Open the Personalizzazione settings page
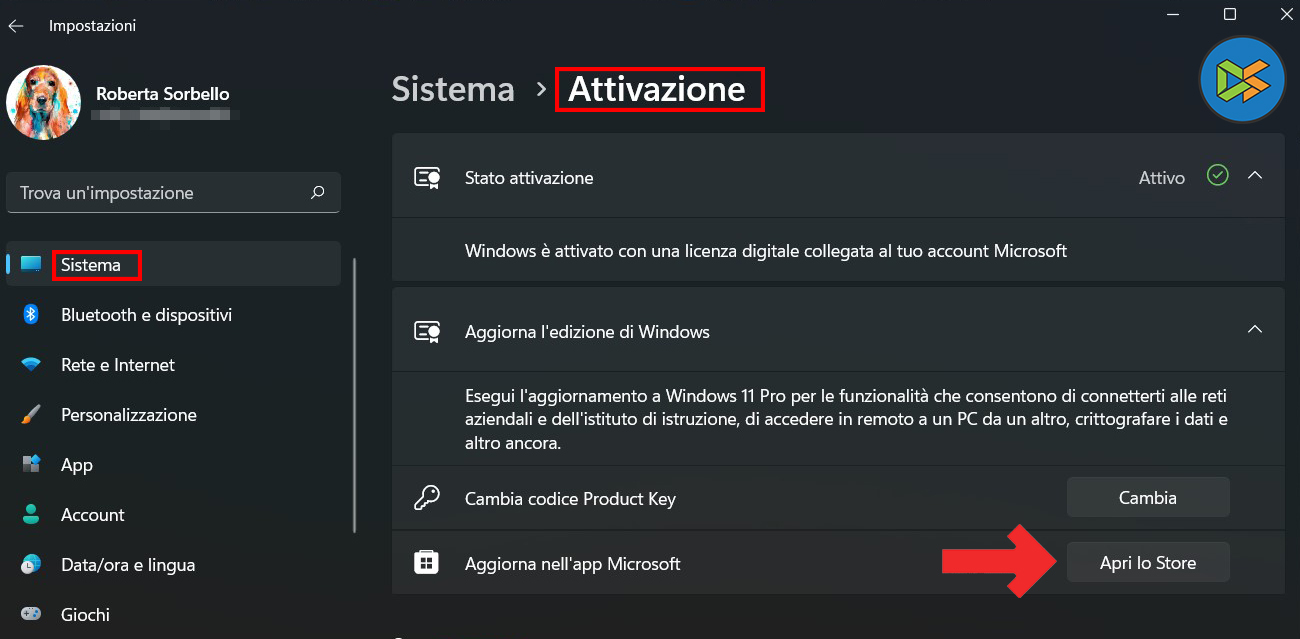 click(x=128, y=415)
